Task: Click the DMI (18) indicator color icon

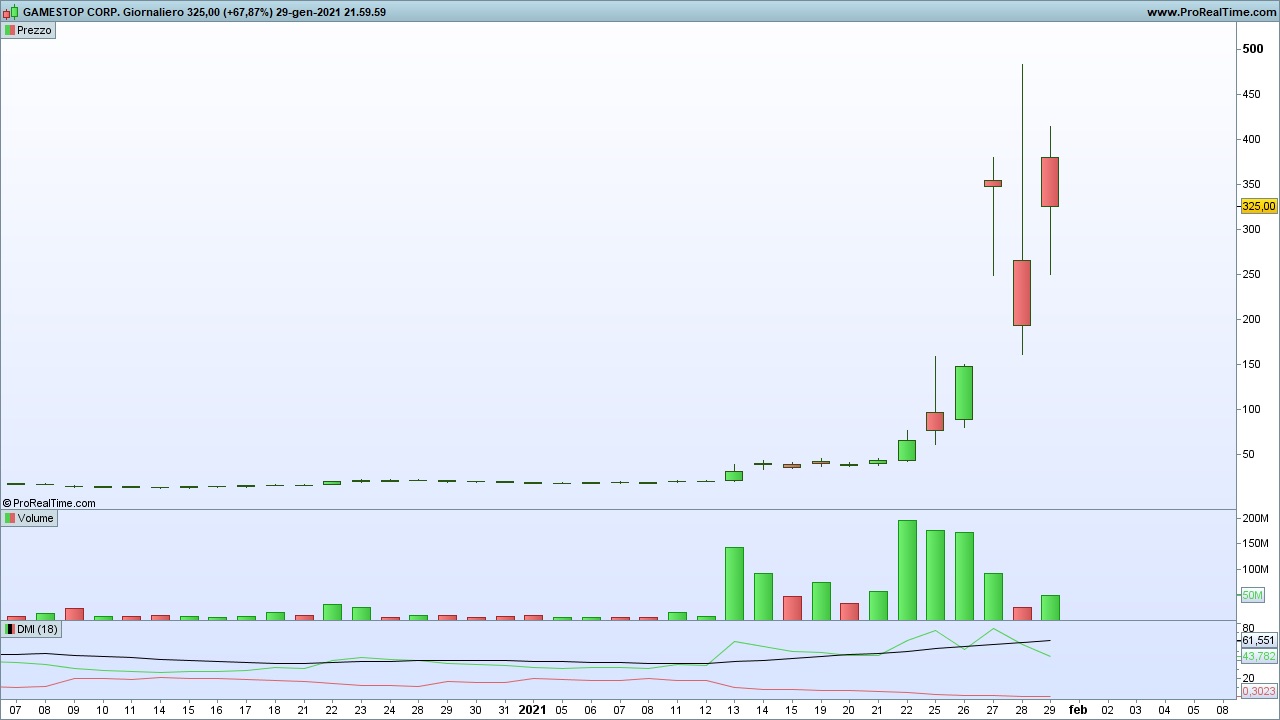Action: pos(10,629)
